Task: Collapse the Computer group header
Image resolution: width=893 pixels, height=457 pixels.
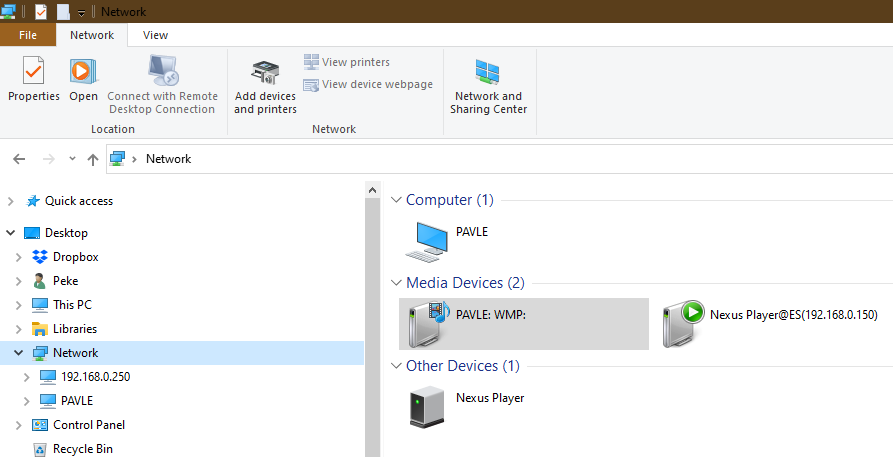Action: point(396,200)
